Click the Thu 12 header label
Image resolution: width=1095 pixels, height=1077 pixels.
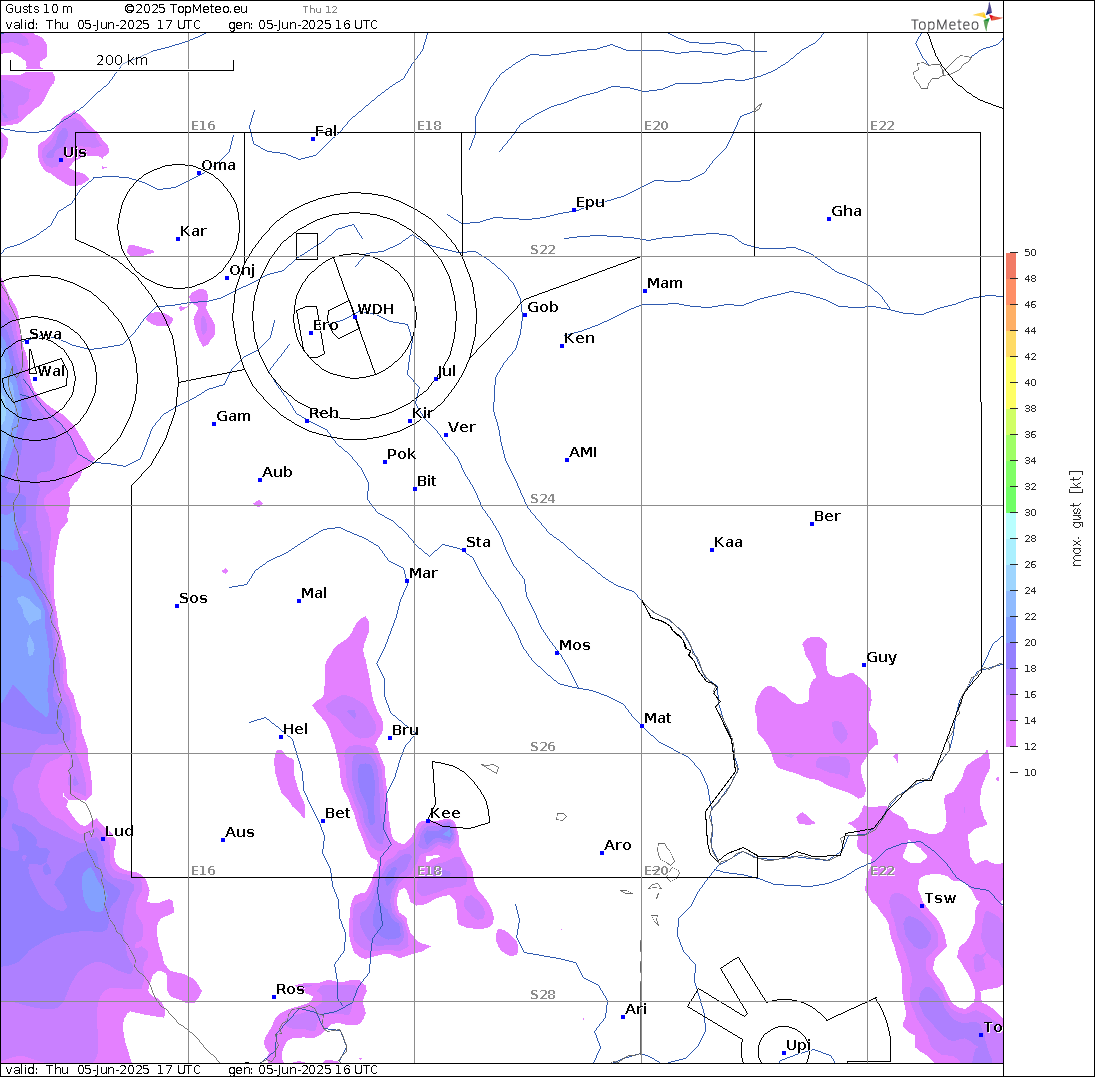pyautogui.click(x=320, y=9)
